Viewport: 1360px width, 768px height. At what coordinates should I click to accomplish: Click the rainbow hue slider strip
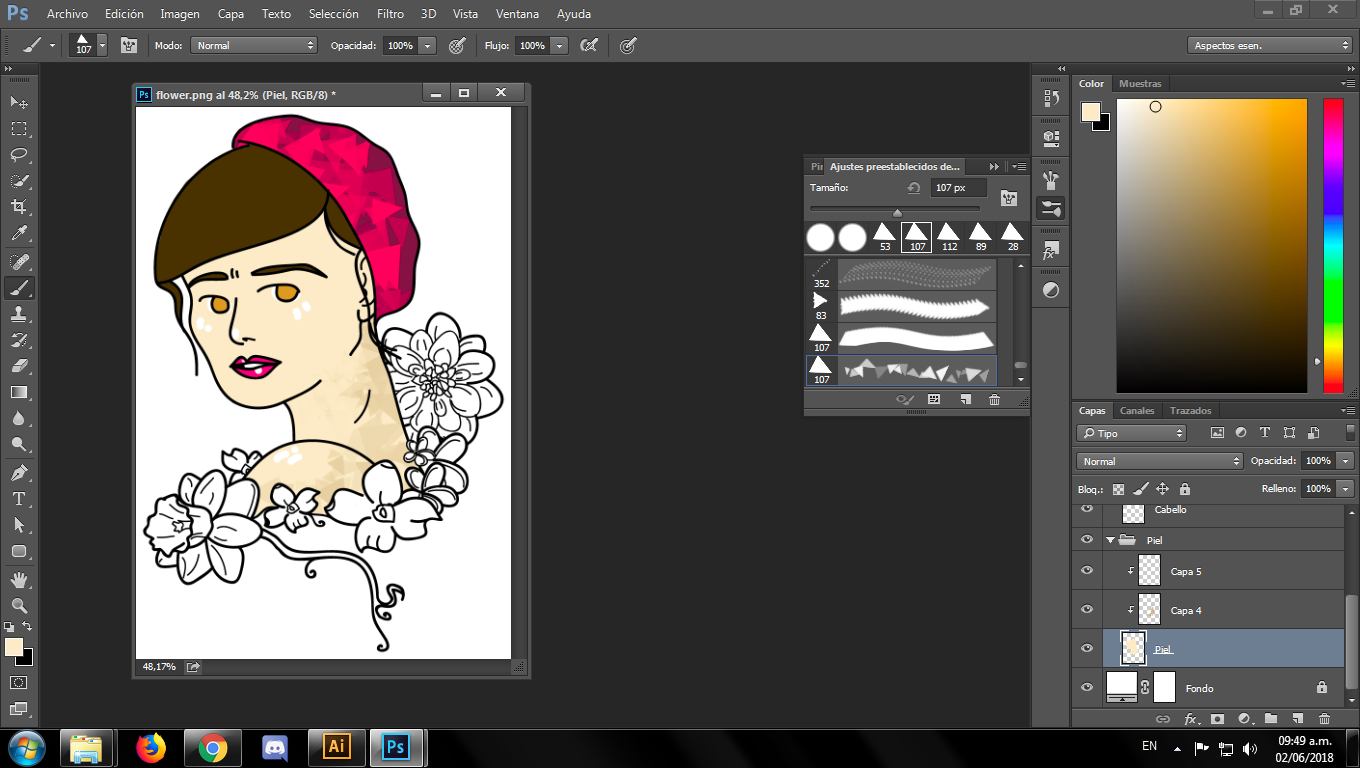point(1333,245)
